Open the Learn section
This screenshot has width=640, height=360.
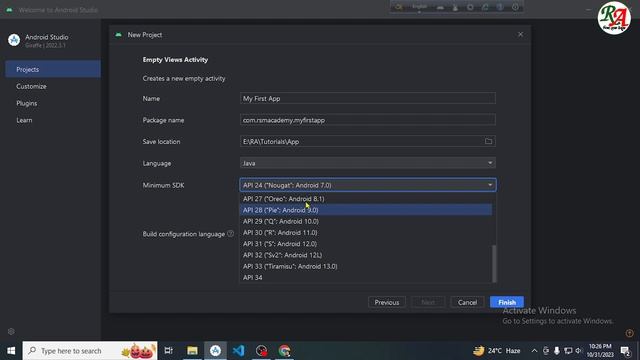point(24,120)
